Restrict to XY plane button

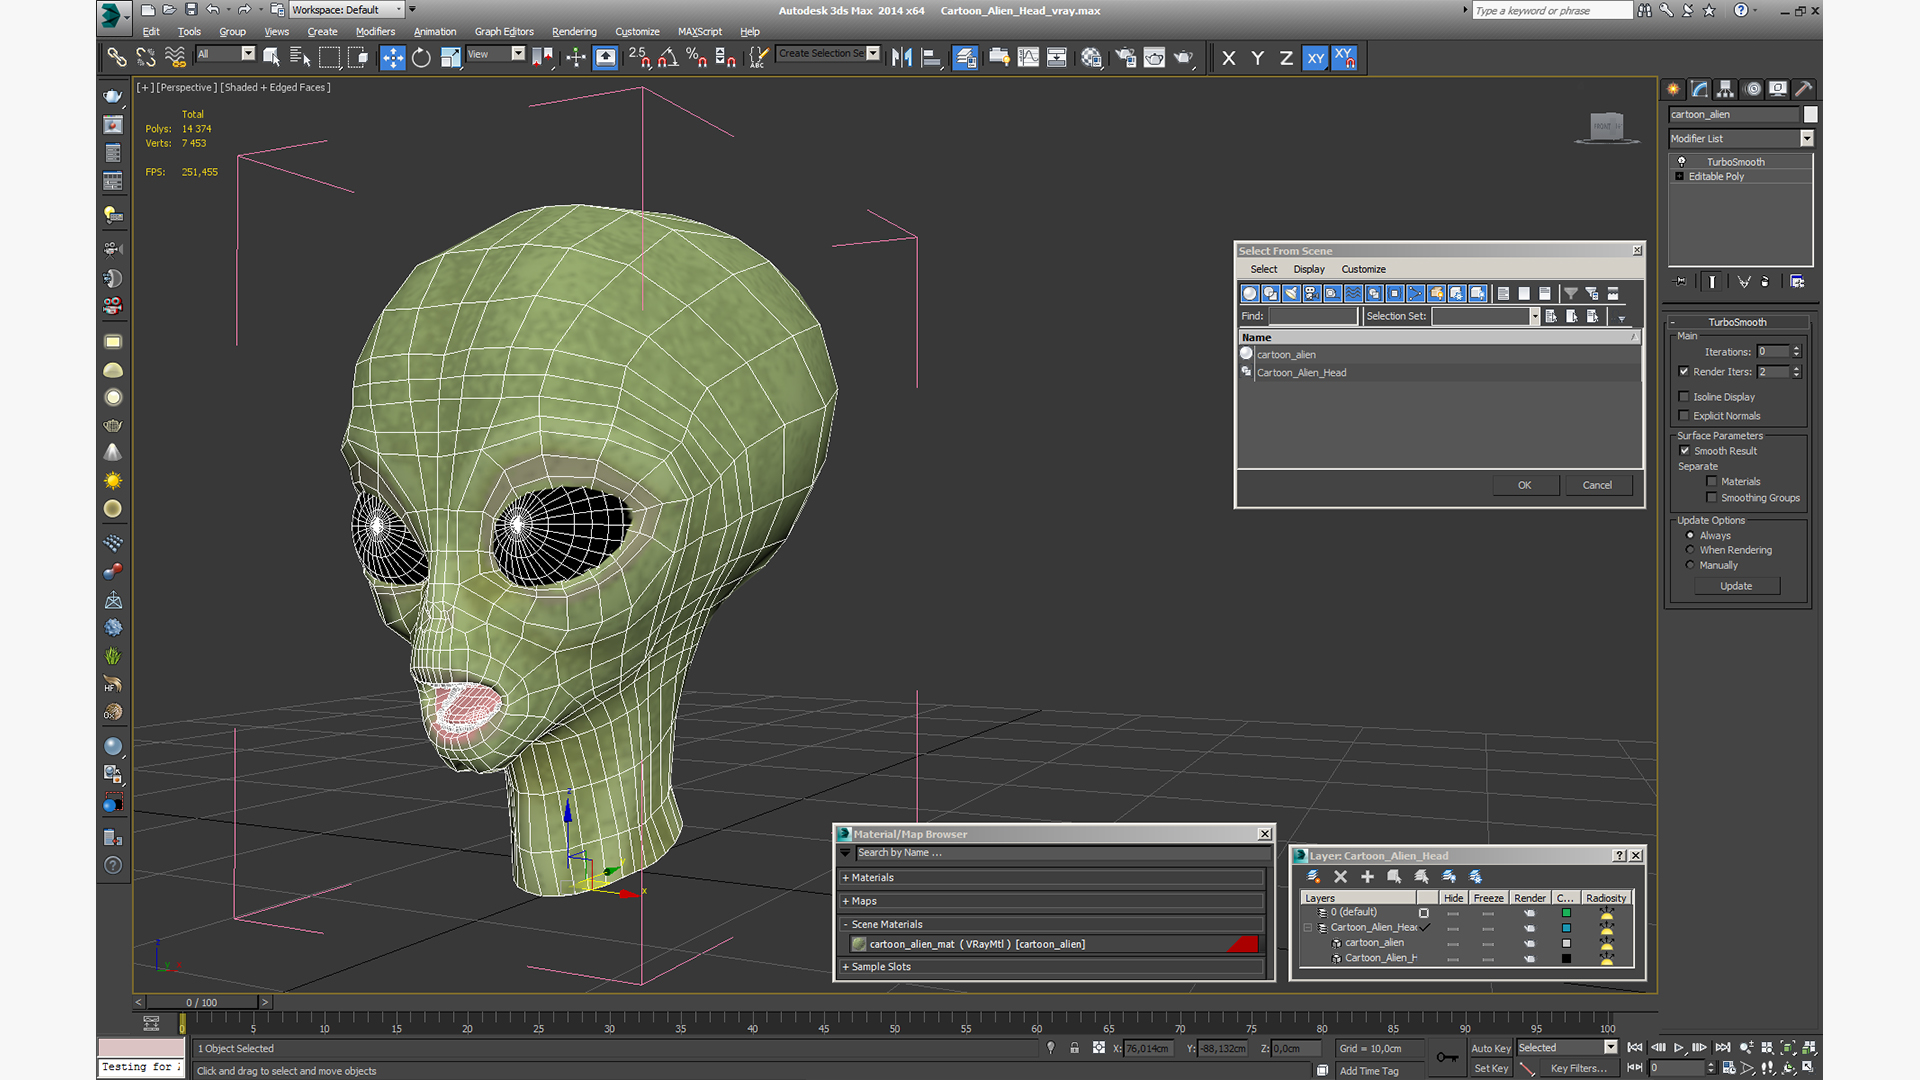click(x=1315, y=57)
